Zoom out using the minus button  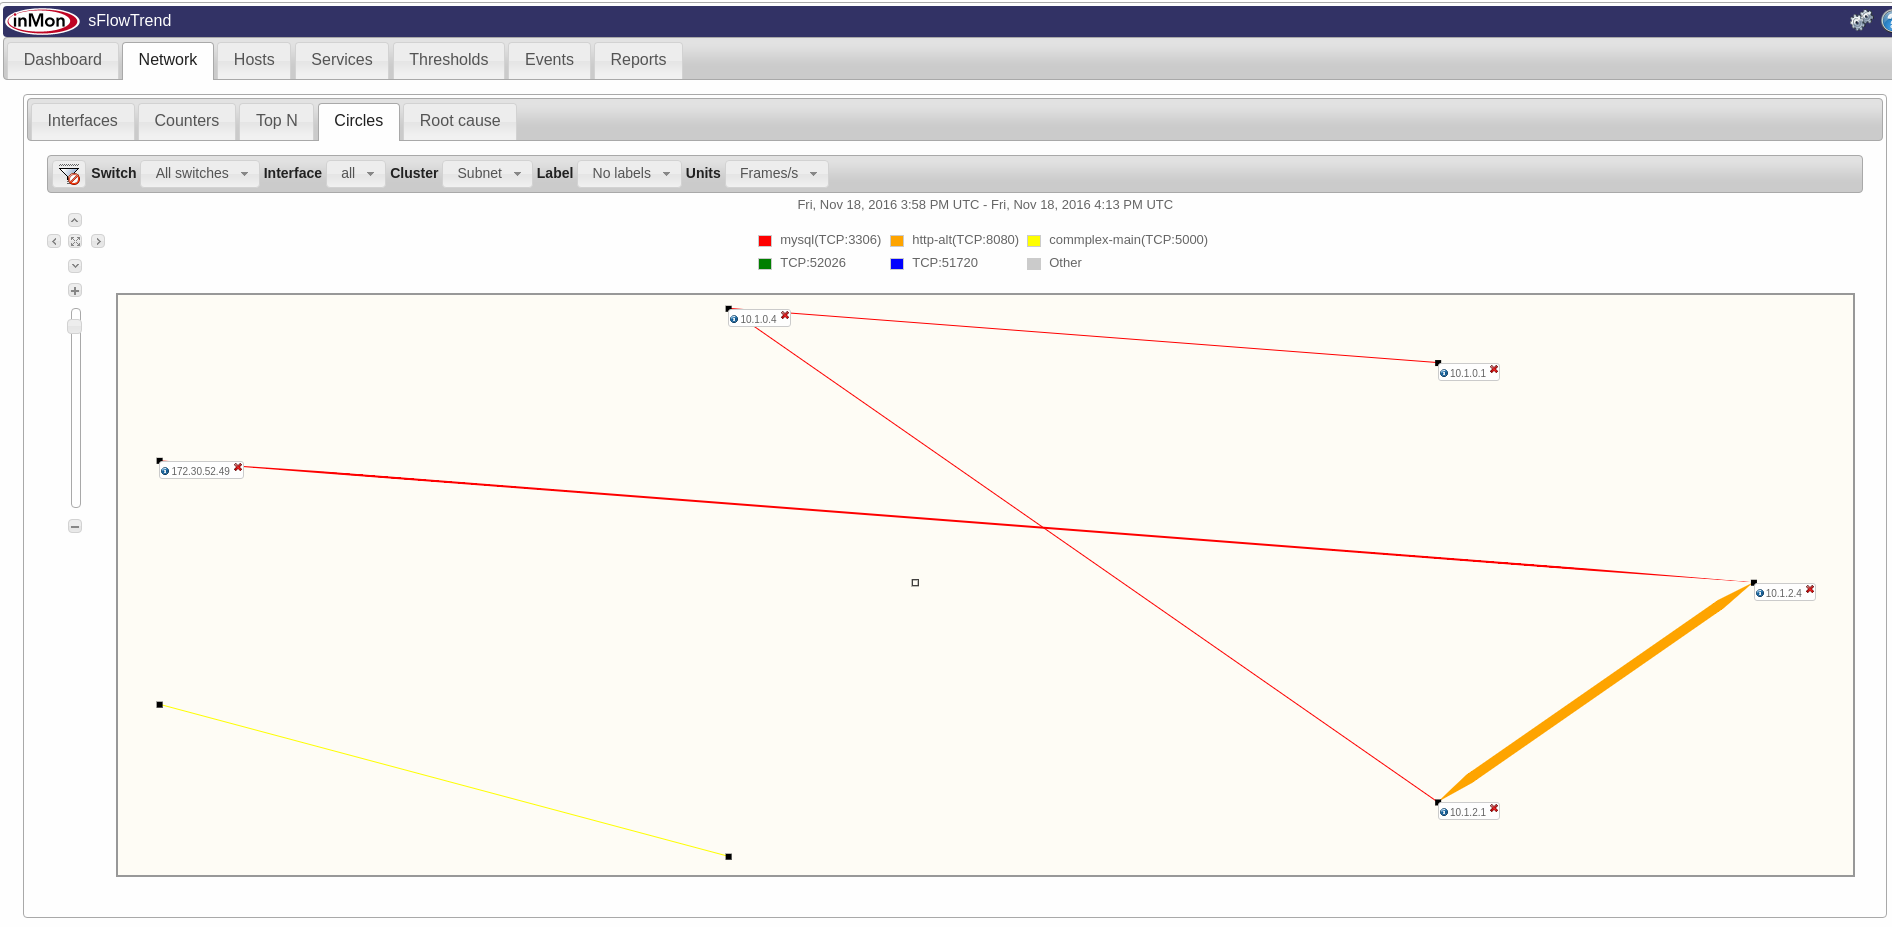point(75,526)
